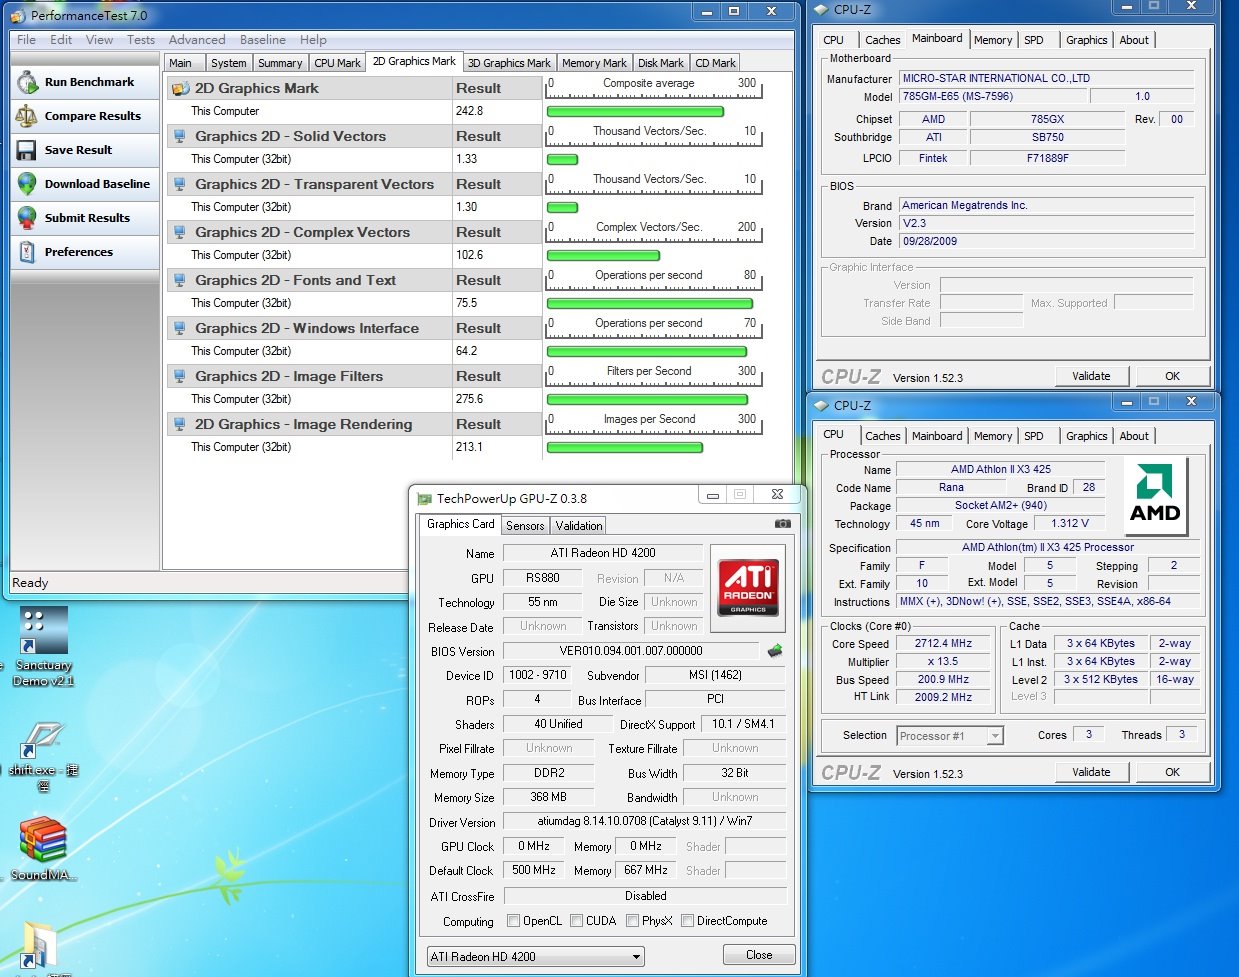Viewport: 1239px width, 977px height.
Task: Click the GPU-Z BIOS save chip icon
Action: (774, 651)
